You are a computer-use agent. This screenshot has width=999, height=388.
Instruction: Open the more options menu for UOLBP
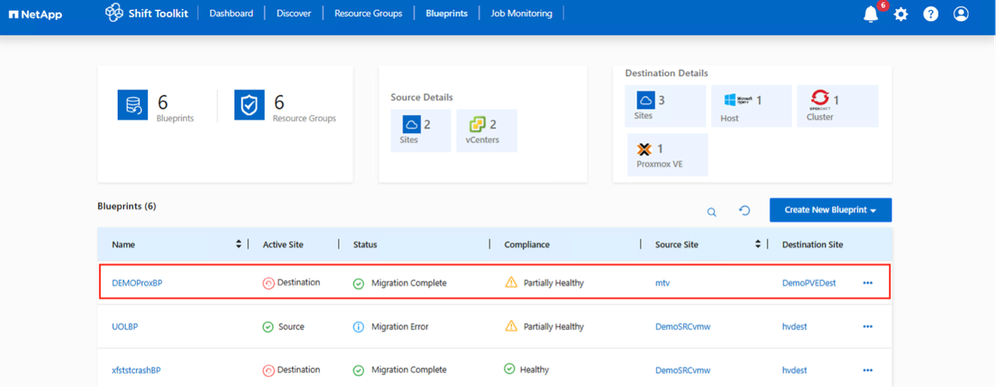click(868, 326)
